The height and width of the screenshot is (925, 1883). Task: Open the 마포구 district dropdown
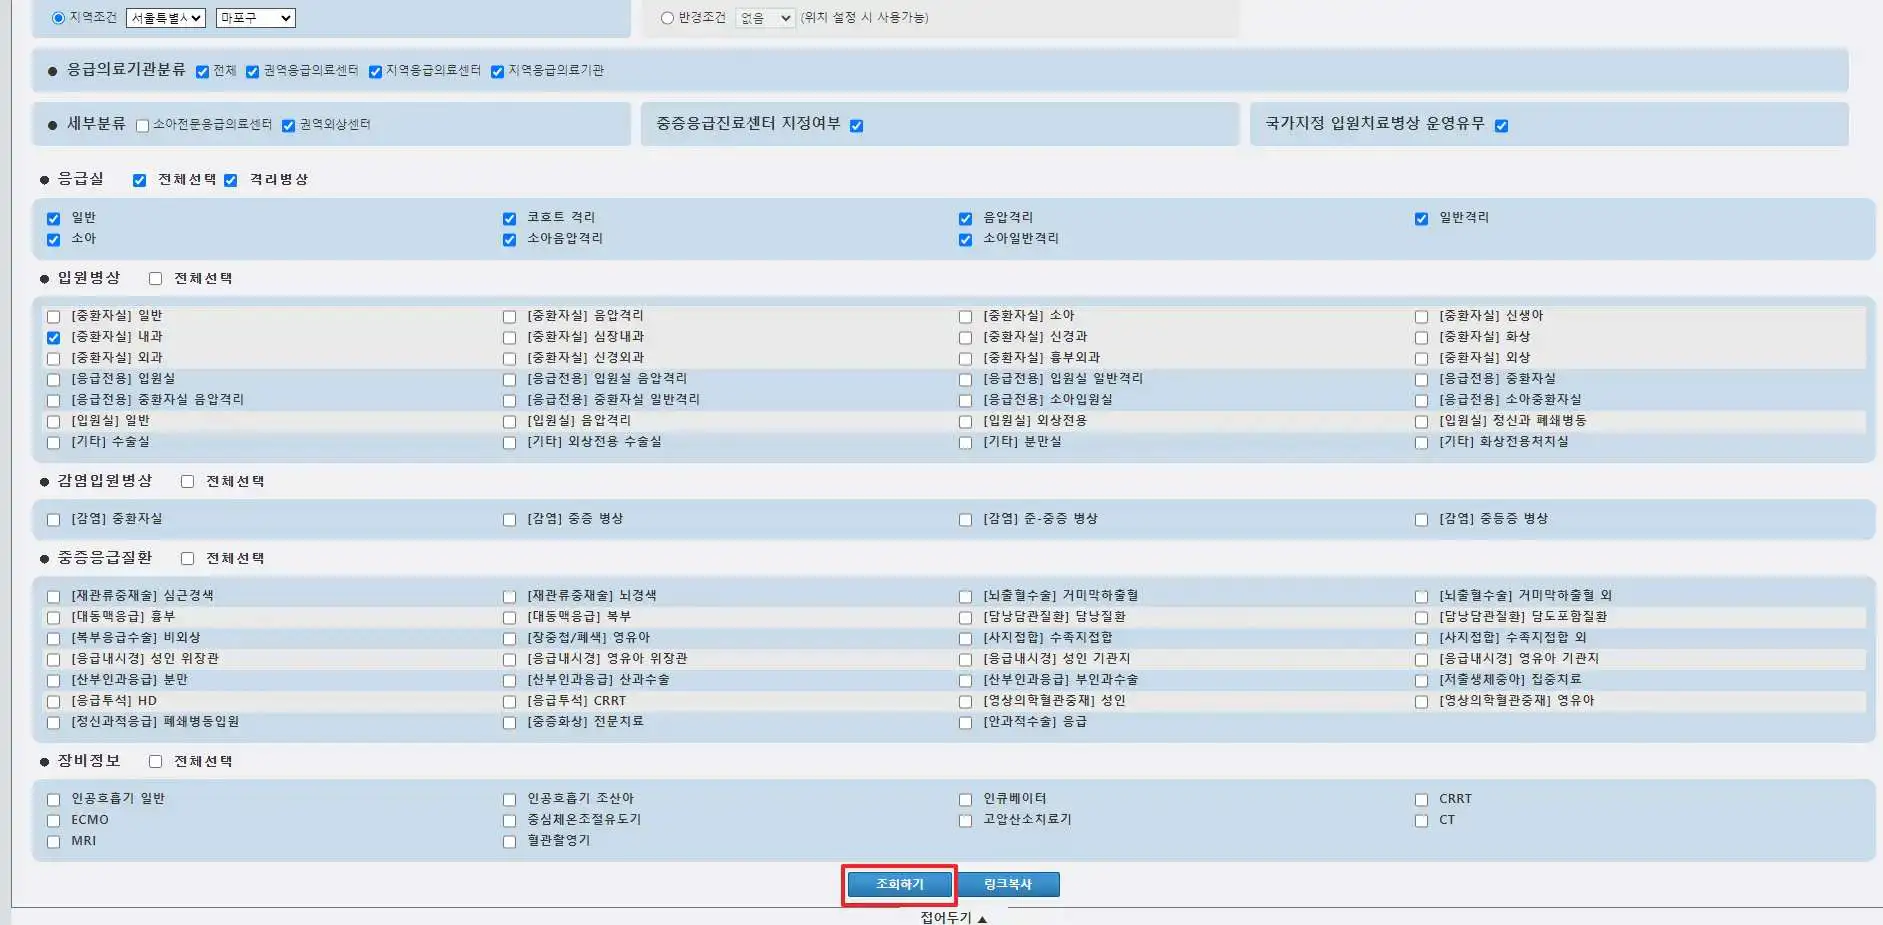tap(256, 18)
